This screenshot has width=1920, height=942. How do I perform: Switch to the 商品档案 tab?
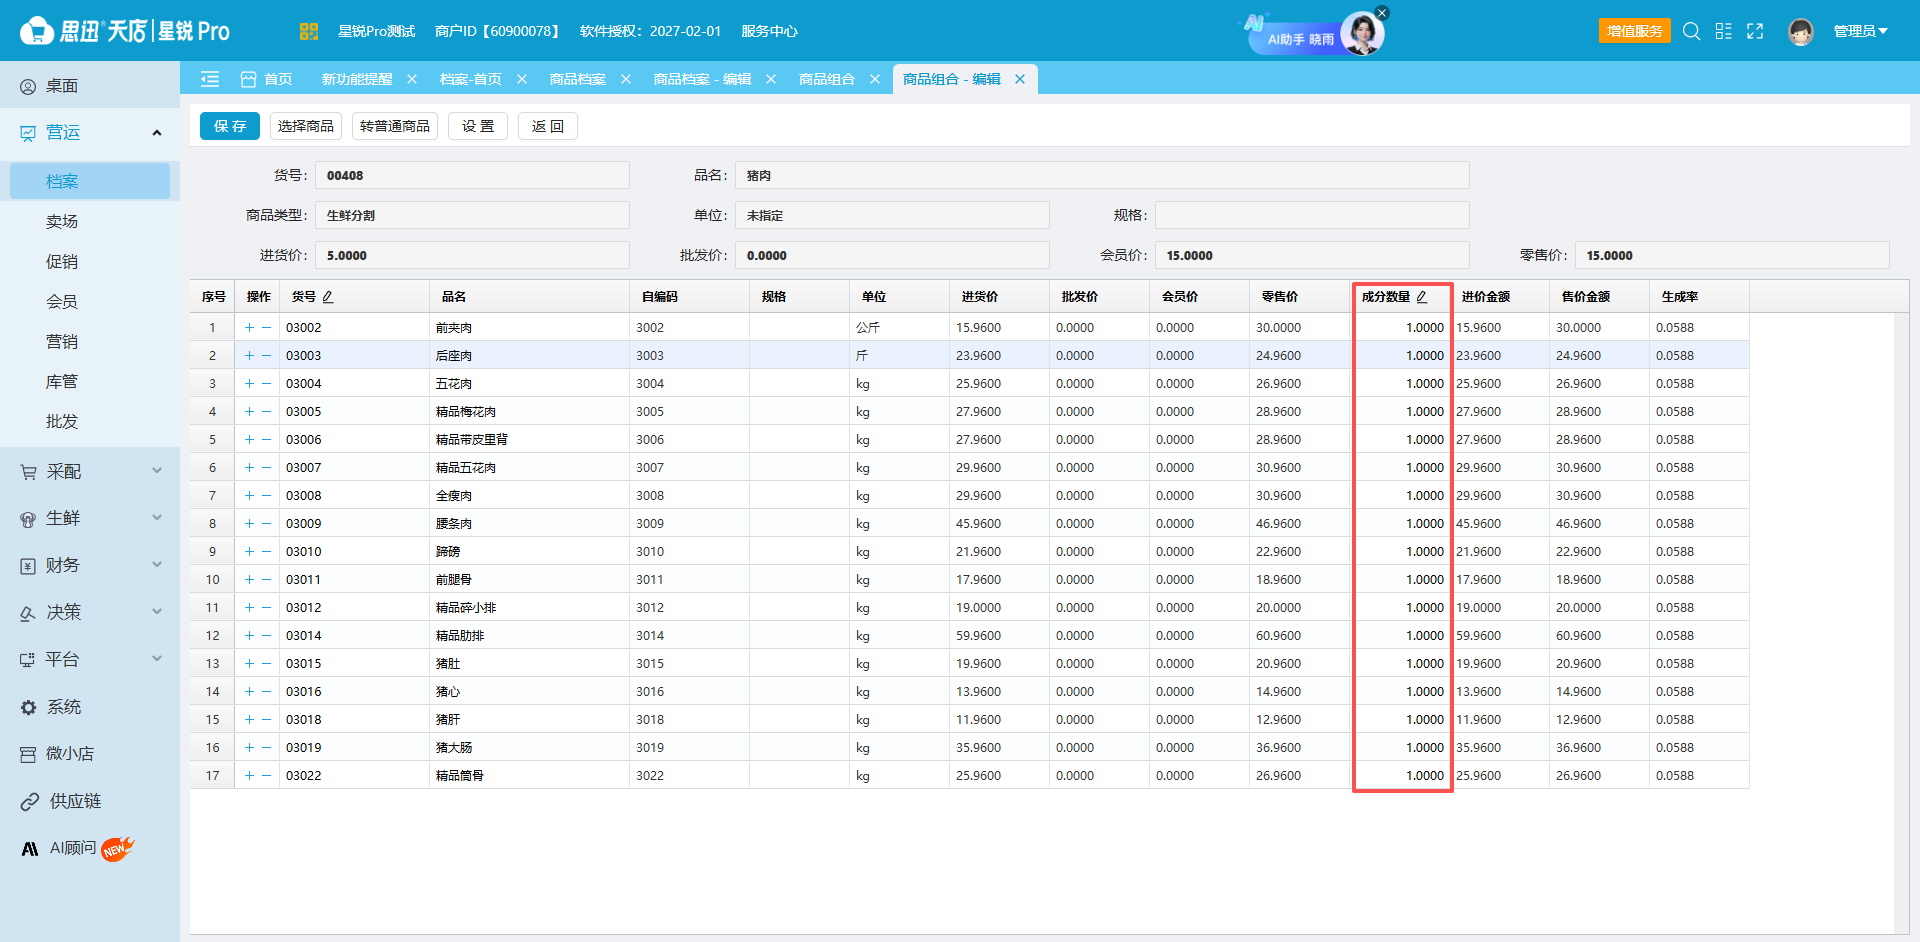(x=578, y=79)
